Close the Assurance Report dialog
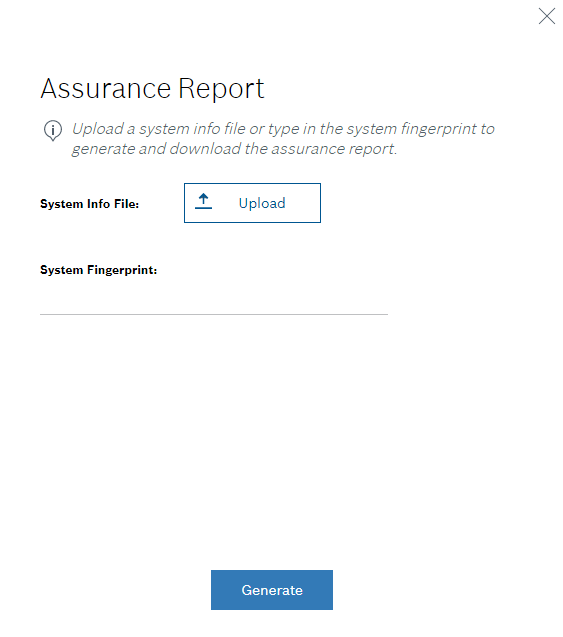Viewport: 563px width, 637px height. [546, 16]
